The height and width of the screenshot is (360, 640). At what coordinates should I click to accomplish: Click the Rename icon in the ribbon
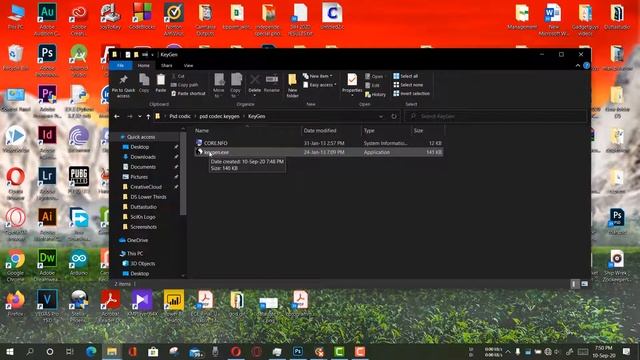click(x=271, y=84)
